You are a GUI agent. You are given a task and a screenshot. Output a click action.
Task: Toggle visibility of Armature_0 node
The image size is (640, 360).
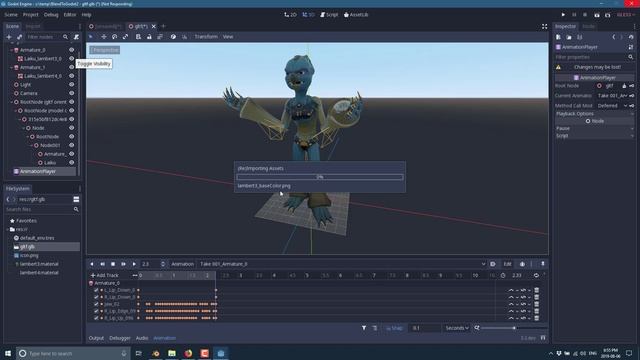tap(71, 50)
